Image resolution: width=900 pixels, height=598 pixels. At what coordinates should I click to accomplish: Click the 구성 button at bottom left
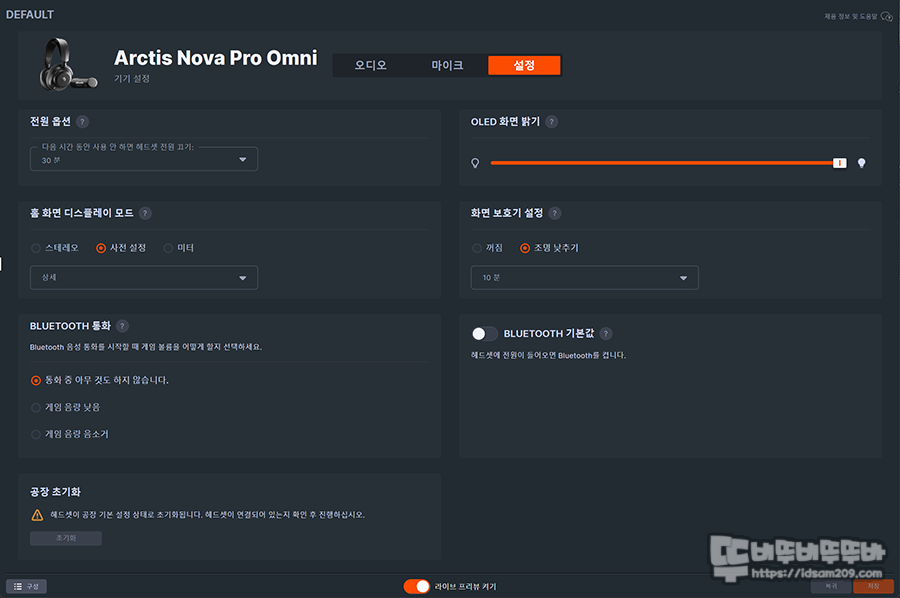click(x=26, y=586)
